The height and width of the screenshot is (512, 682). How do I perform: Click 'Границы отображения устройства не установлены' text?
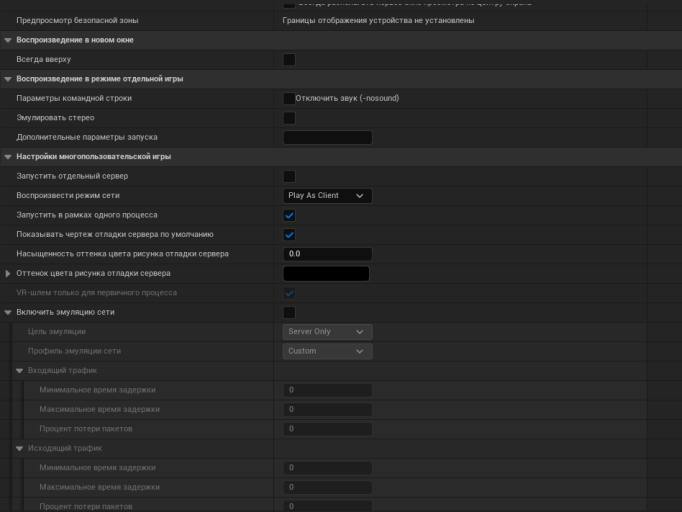coord(378,20)
